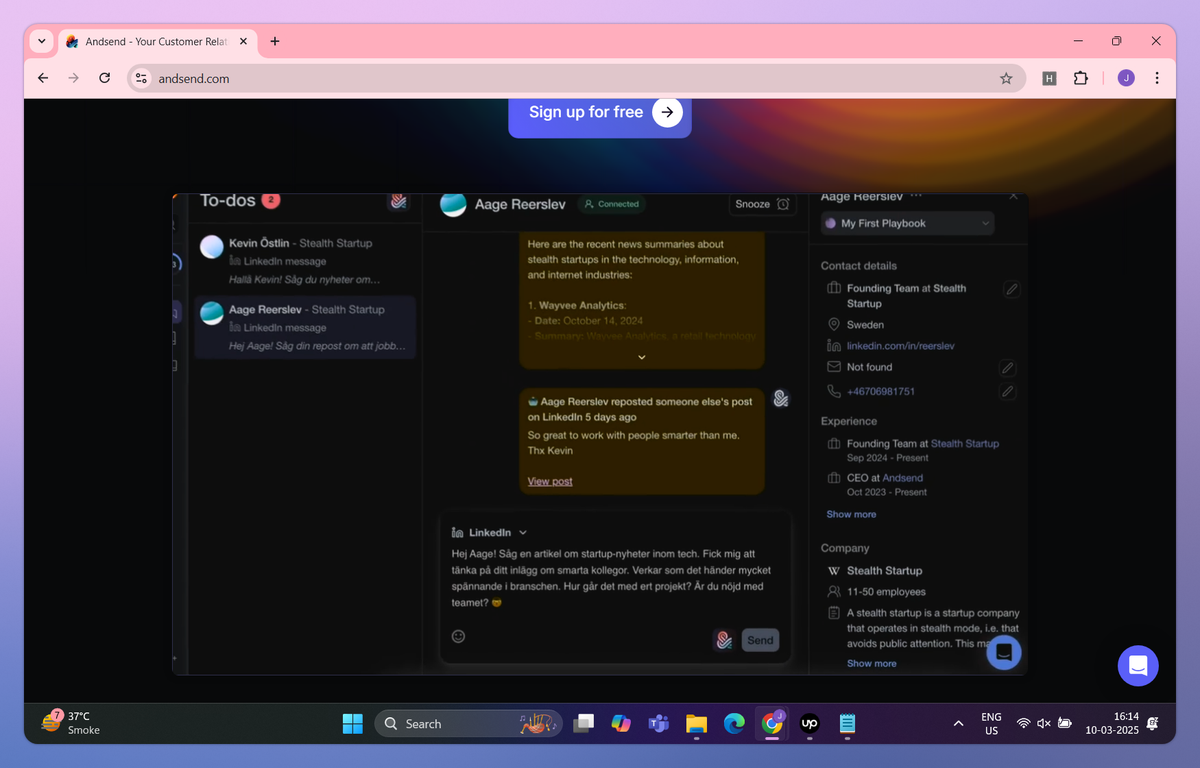
Task: Open Kevin Östlin's to-do item
Action: click(306, 261)
